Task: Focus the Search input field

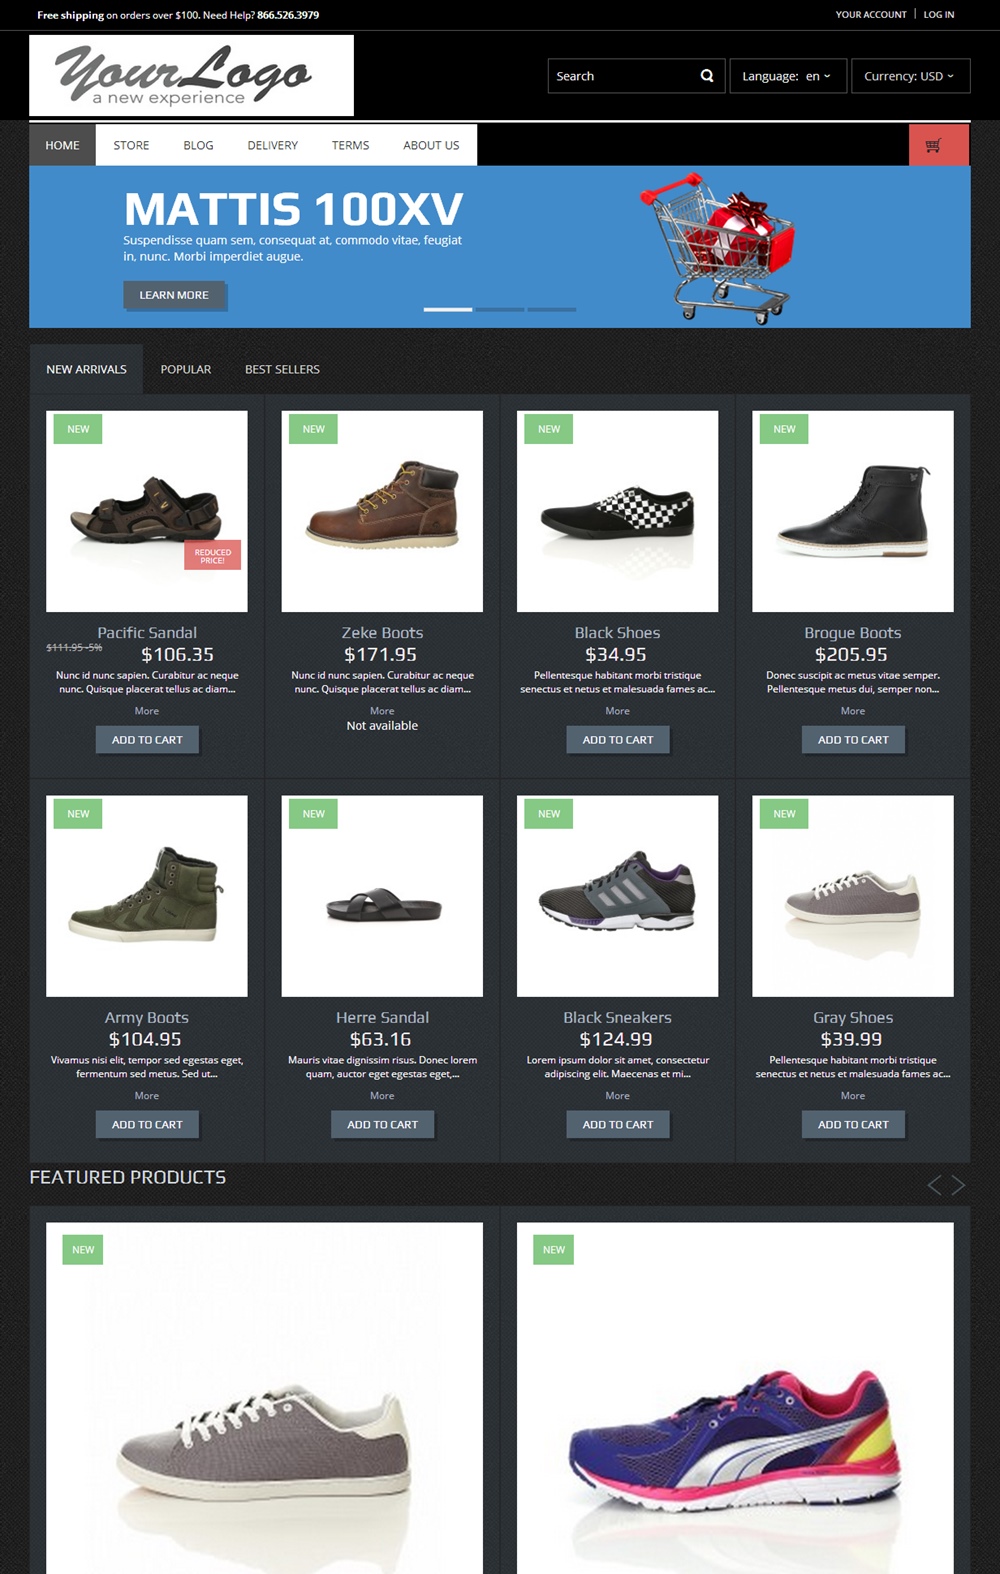Action: 622,76
